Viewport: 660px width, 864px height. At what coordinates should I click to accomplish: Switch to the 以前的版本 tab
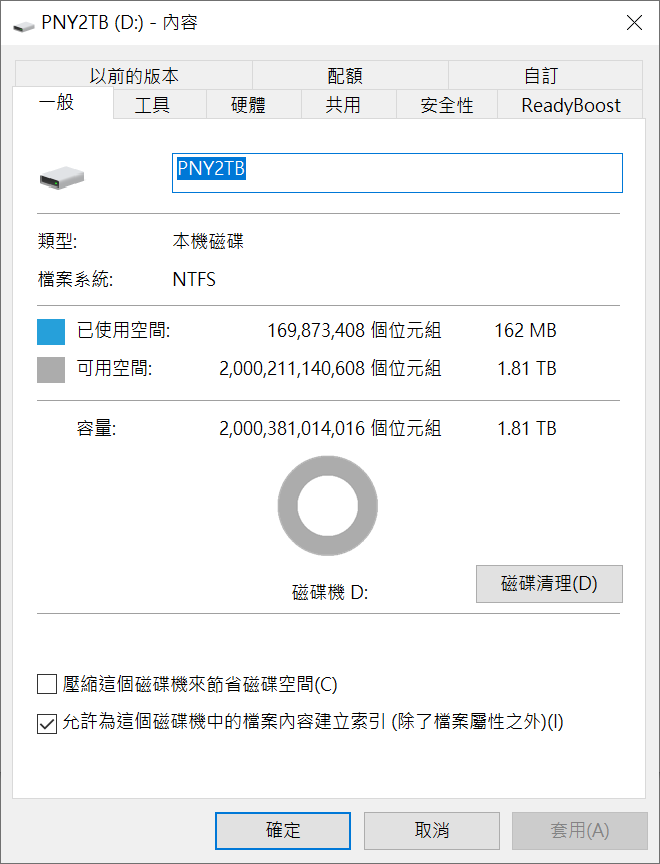tap(134, 76)
